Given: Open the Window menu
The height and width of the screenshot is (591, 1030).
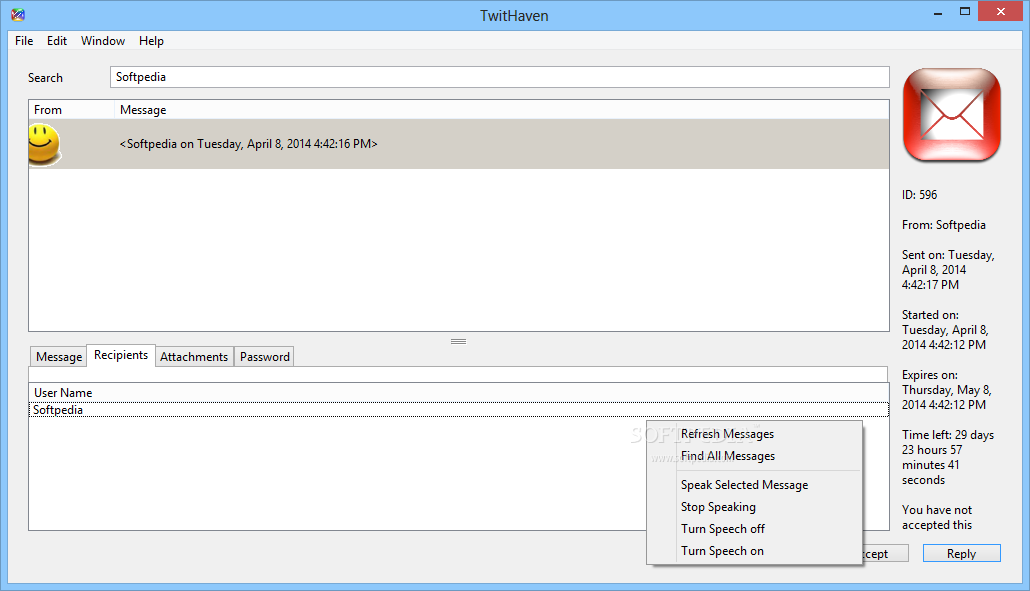Looking at the screenshot, I should tap(102, 41).
